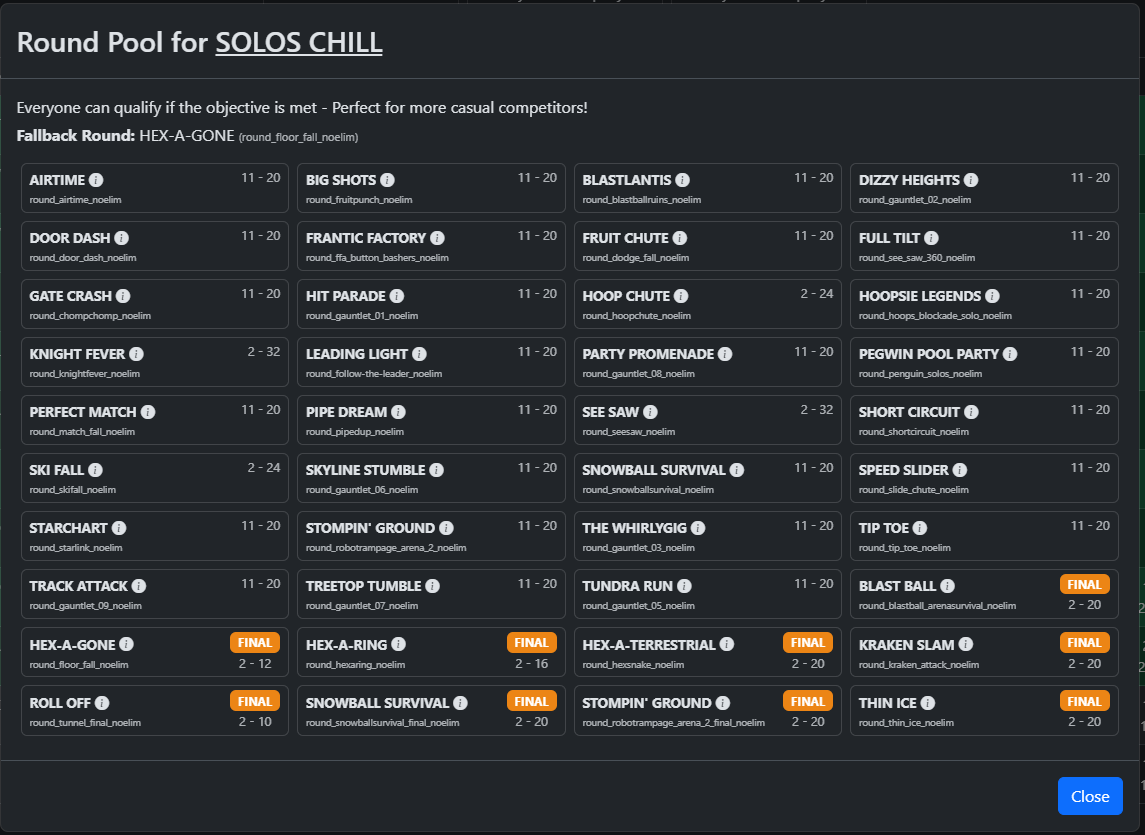This screenshot has height=835, width=1145.
Task: Click FINAL badge on THIN ICE card
Action: pyautogui.click(x=1084, y=701)
